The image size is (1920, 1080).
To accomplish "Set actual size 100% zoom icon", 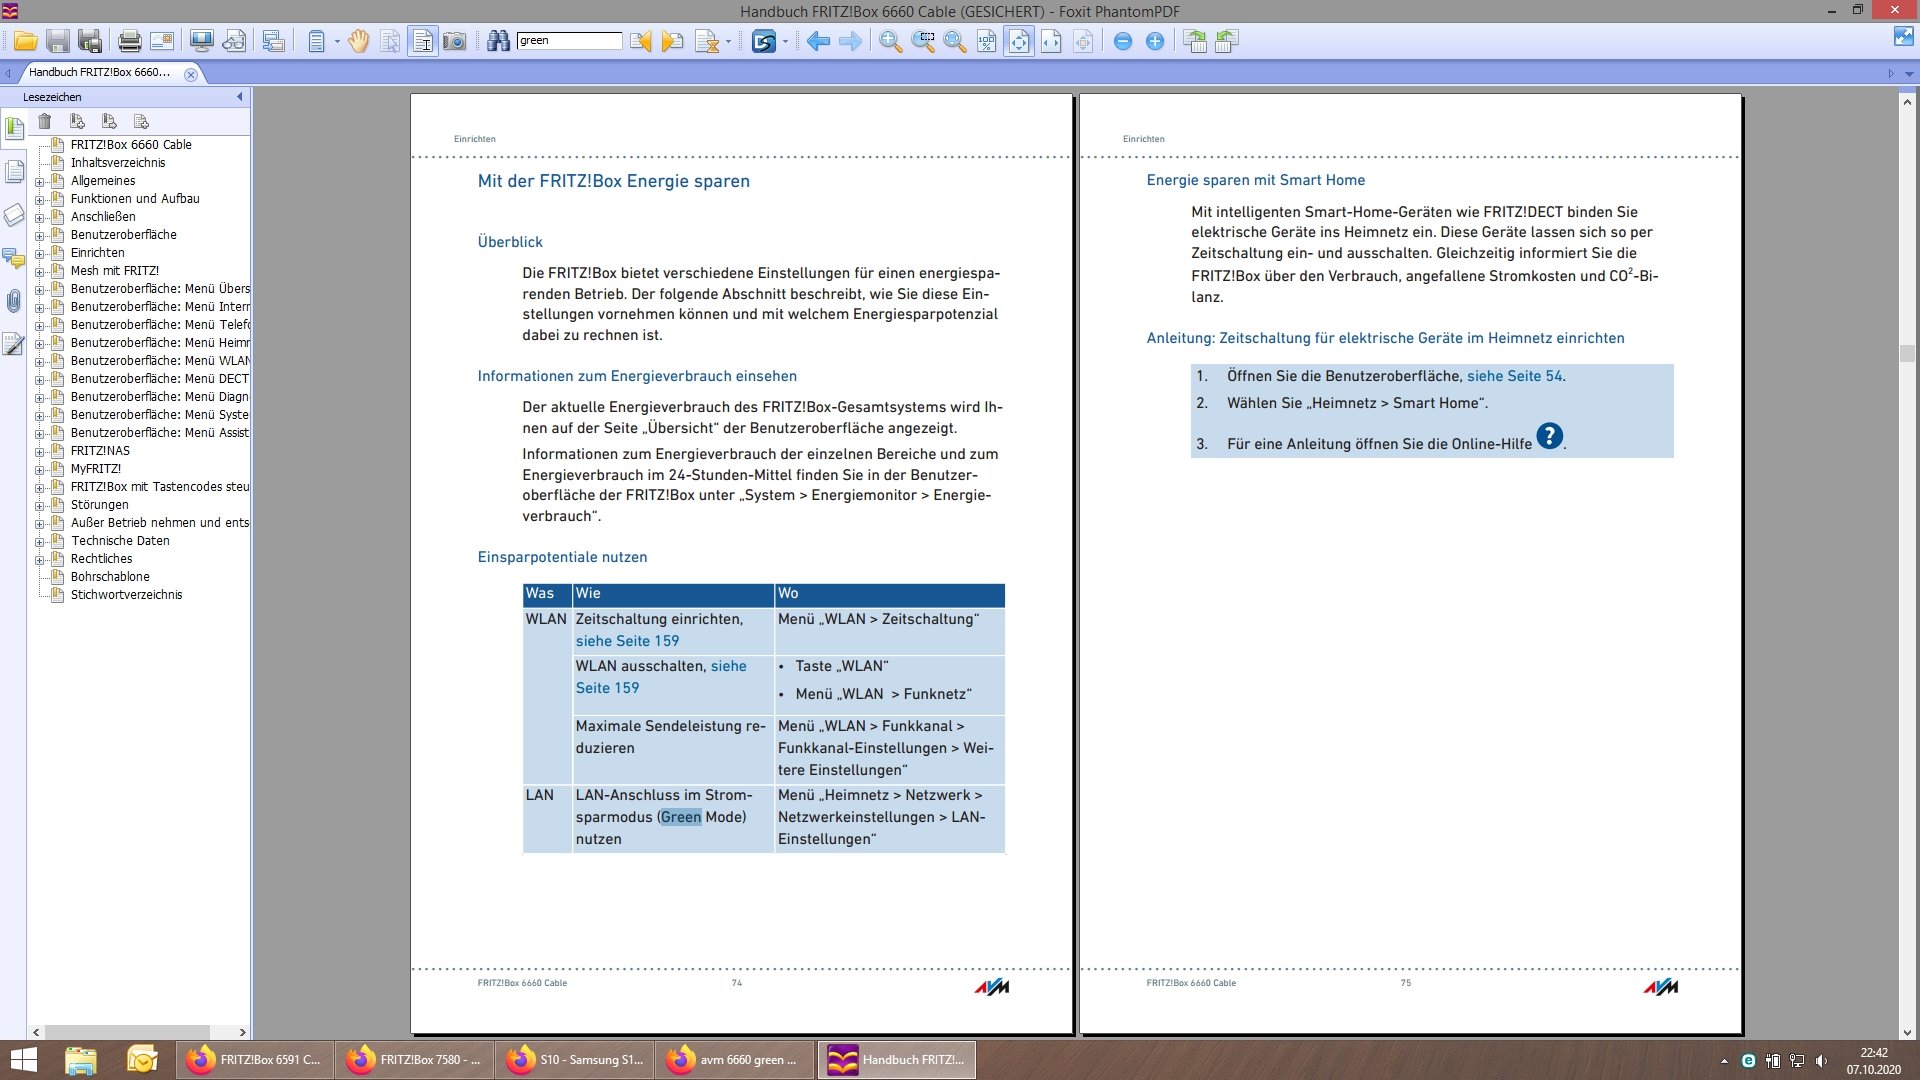I will pyautogui.click(x=987, y=41).
